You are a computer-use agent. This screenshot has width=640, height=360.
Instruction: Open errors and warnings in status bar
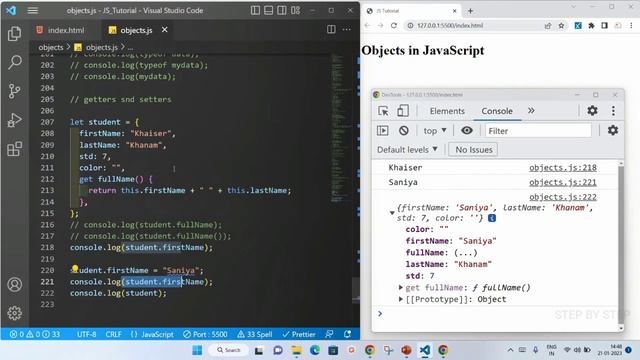pos(35,334)
